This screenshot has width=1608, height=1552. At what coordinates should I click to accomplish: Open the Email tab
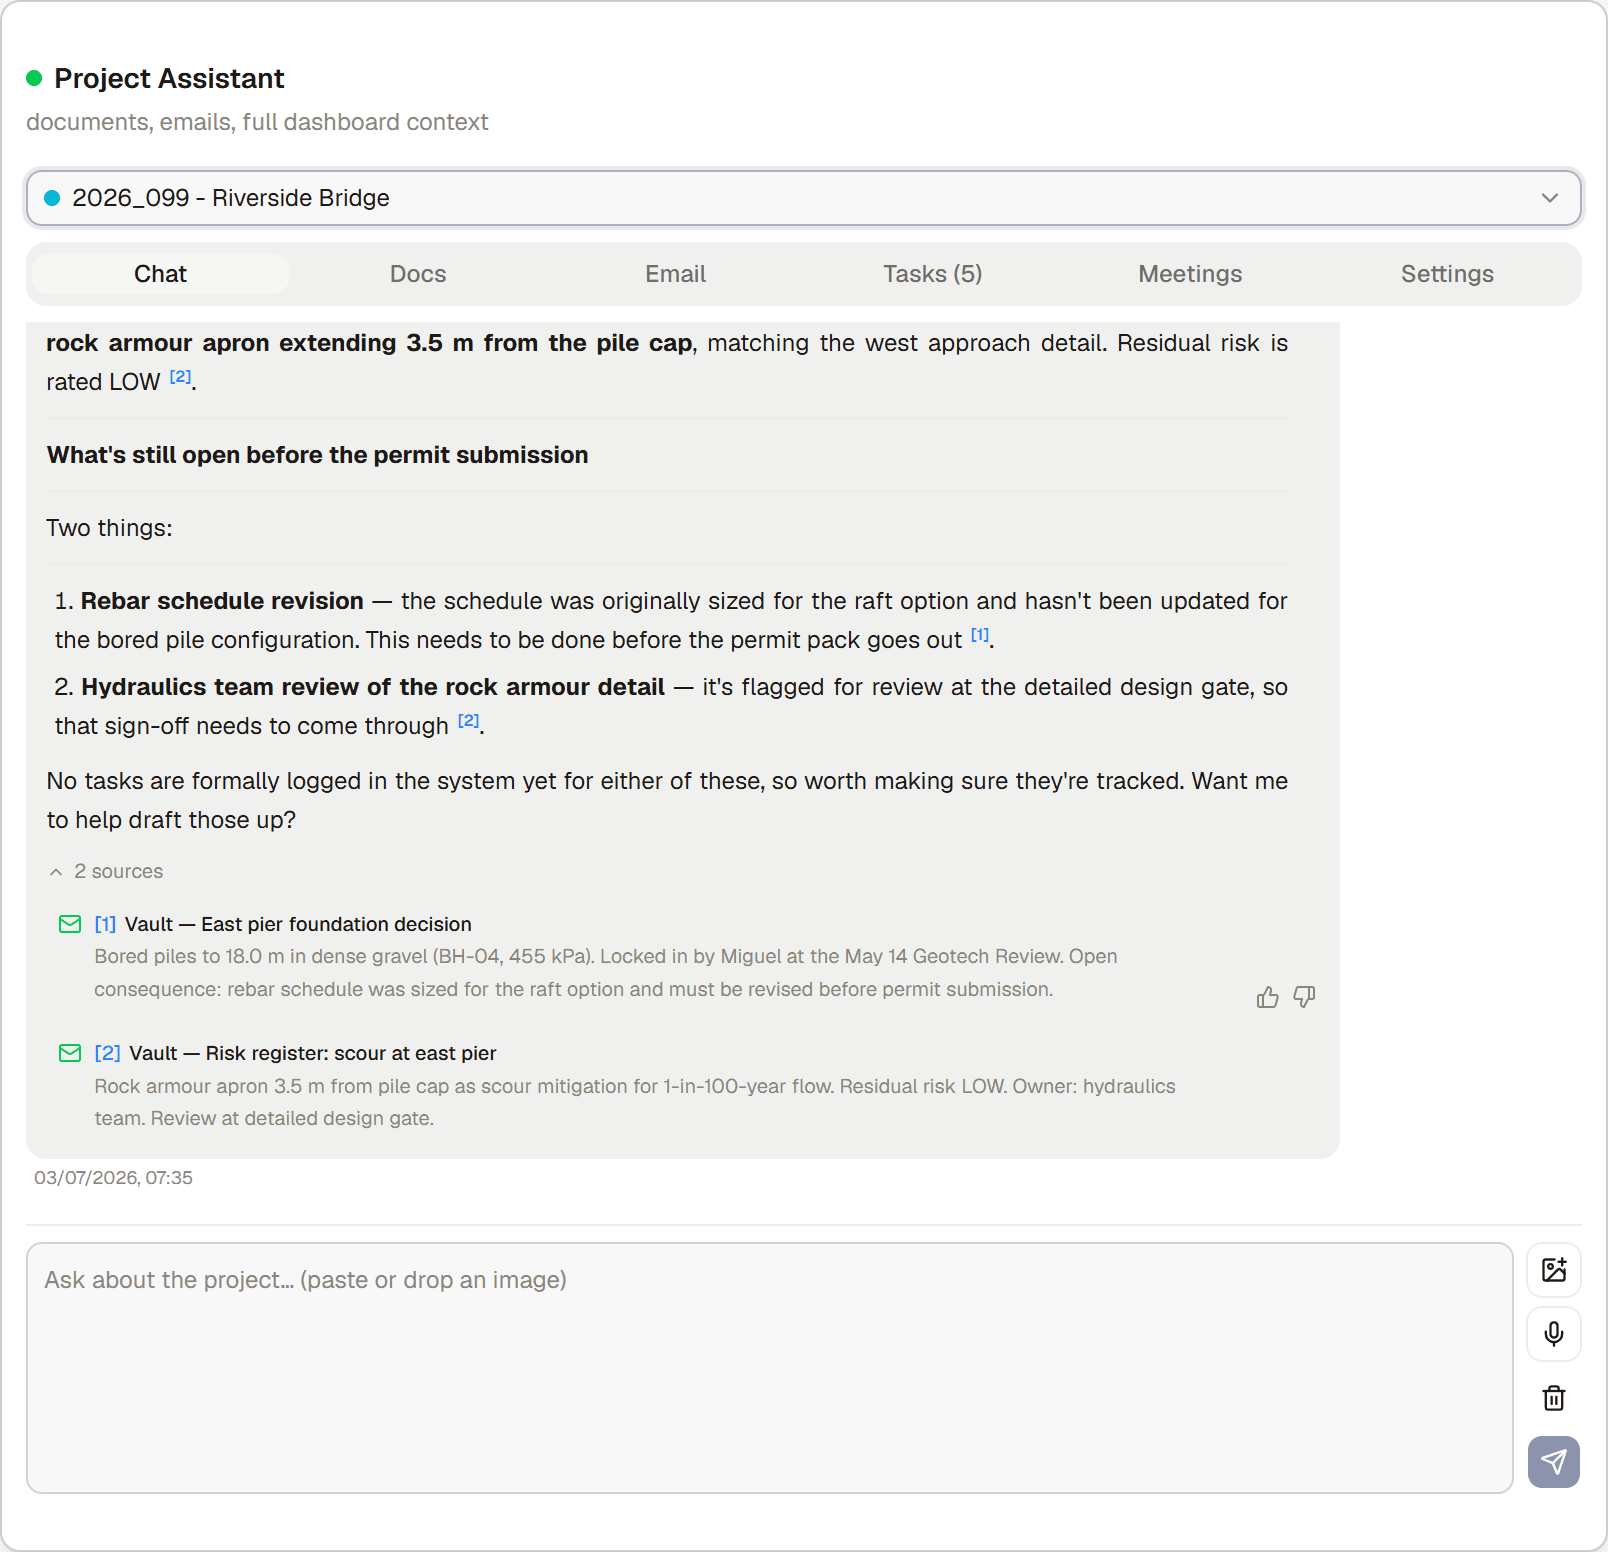tap(676, 274)
